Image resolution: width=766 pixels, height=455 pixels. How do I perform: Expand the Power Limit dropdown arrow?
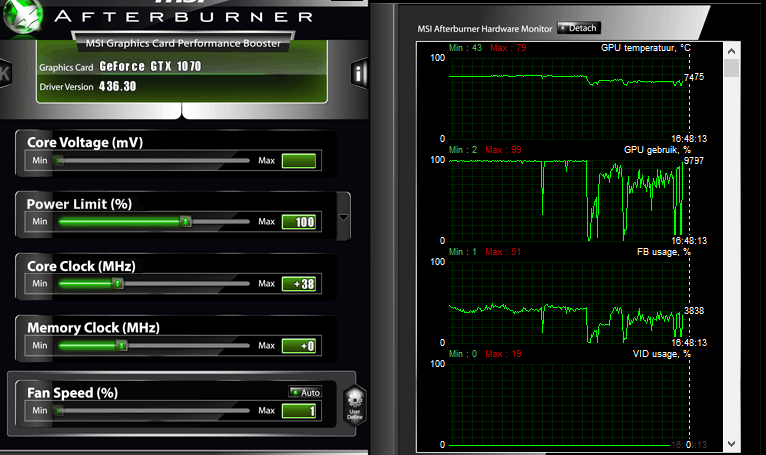(x=343, y=217)
